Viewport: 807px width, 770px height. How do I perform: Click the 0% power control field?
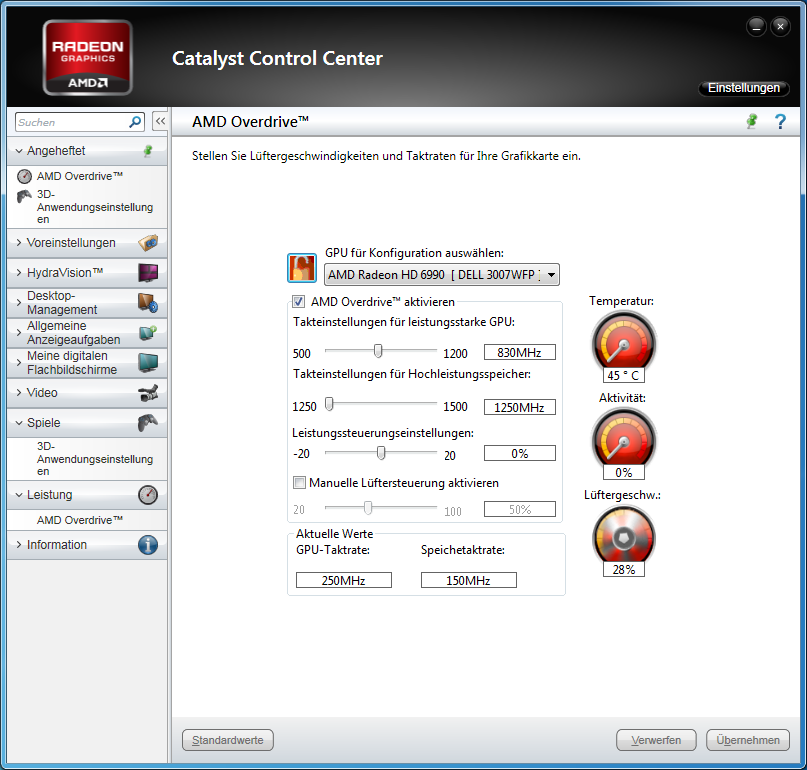520,453
